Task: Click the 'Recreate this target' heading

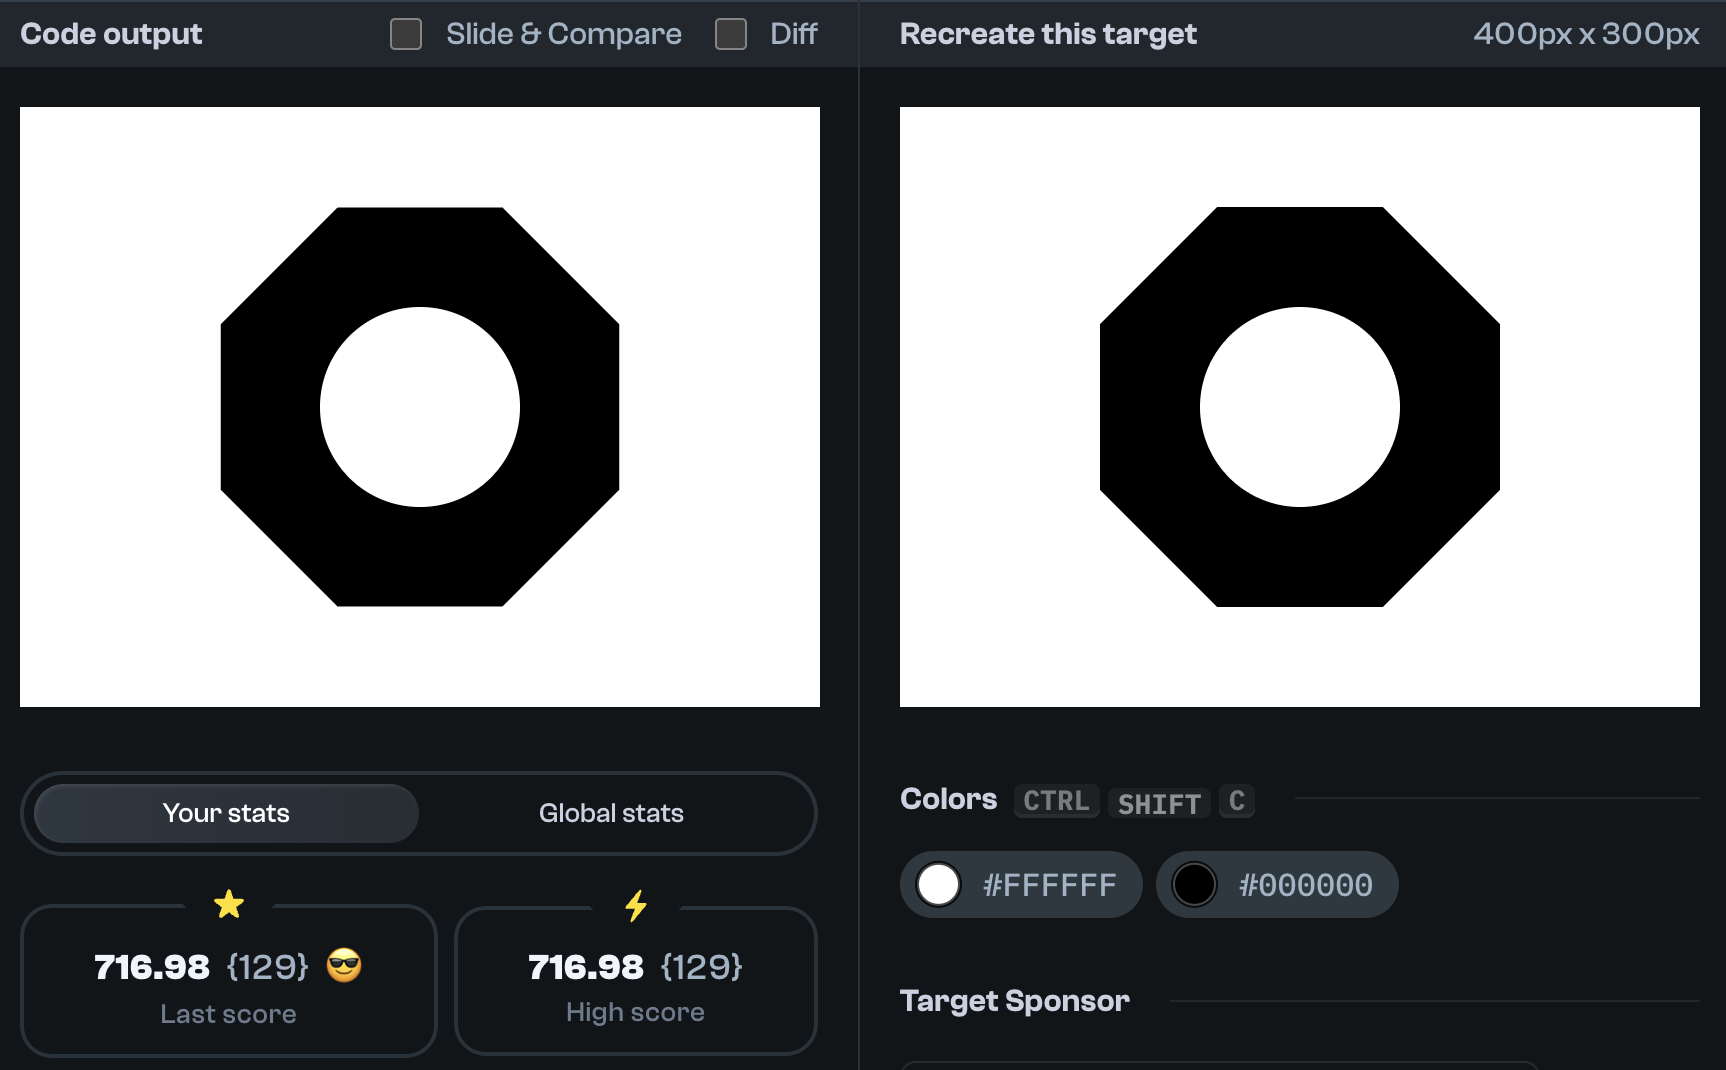Action: 1048,34
